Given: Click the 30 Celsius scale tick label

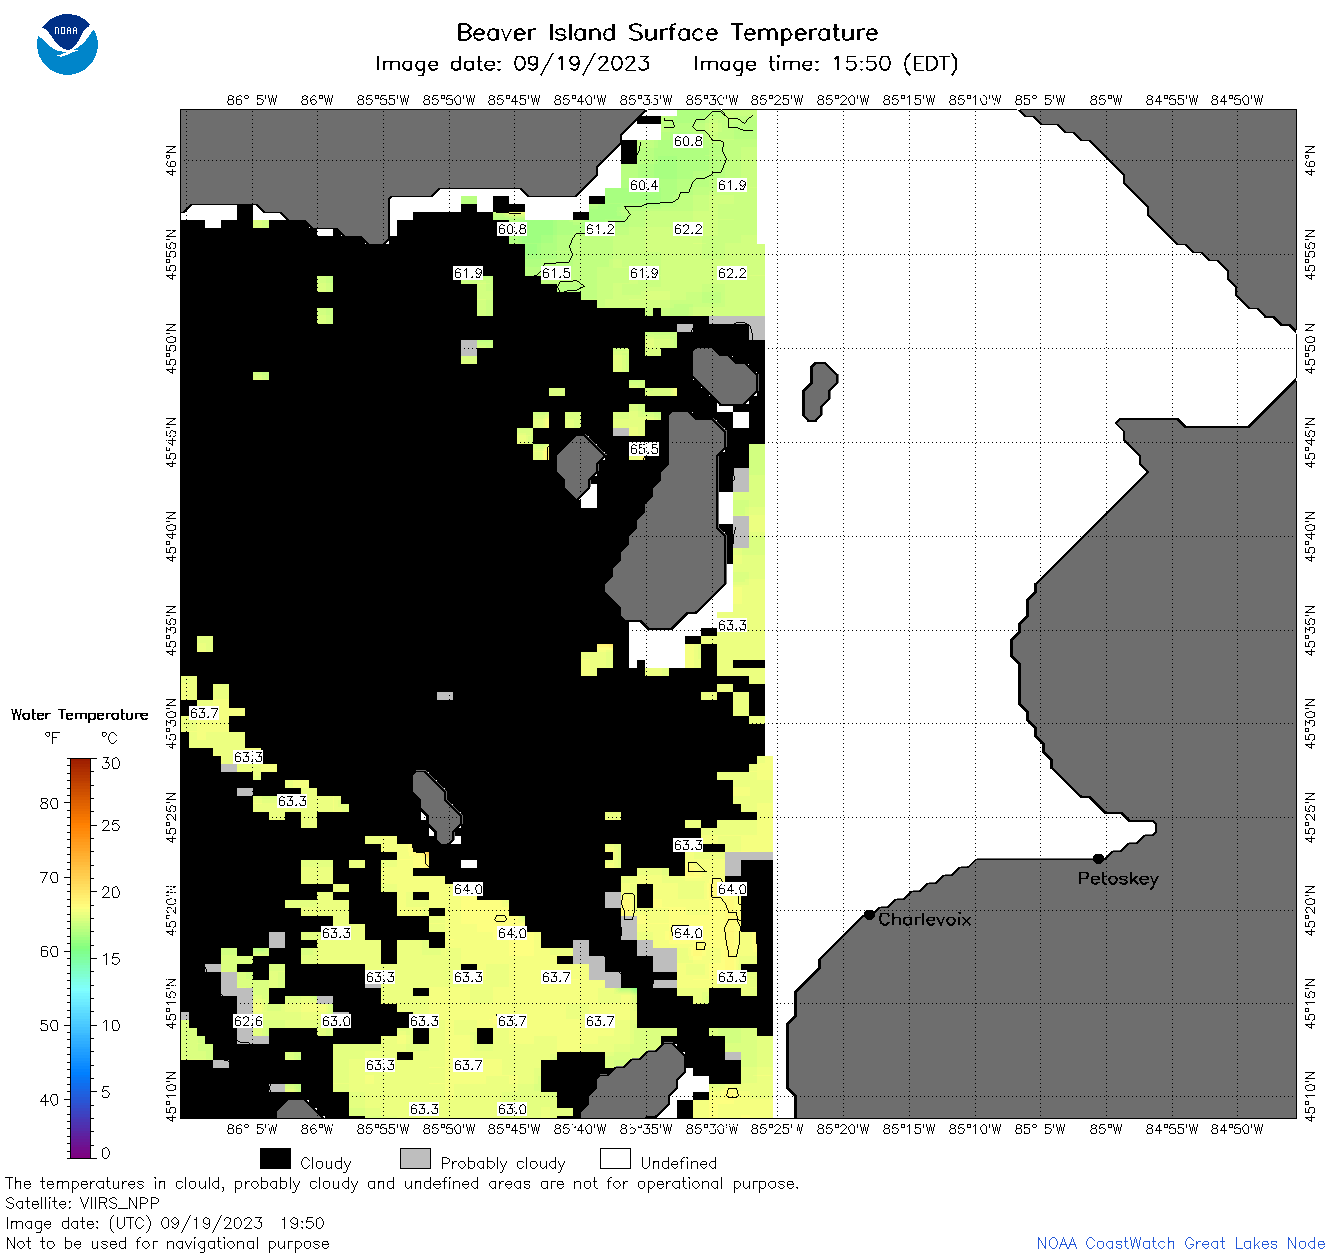Looking at the screenshot, I should [x=111, y=763].
